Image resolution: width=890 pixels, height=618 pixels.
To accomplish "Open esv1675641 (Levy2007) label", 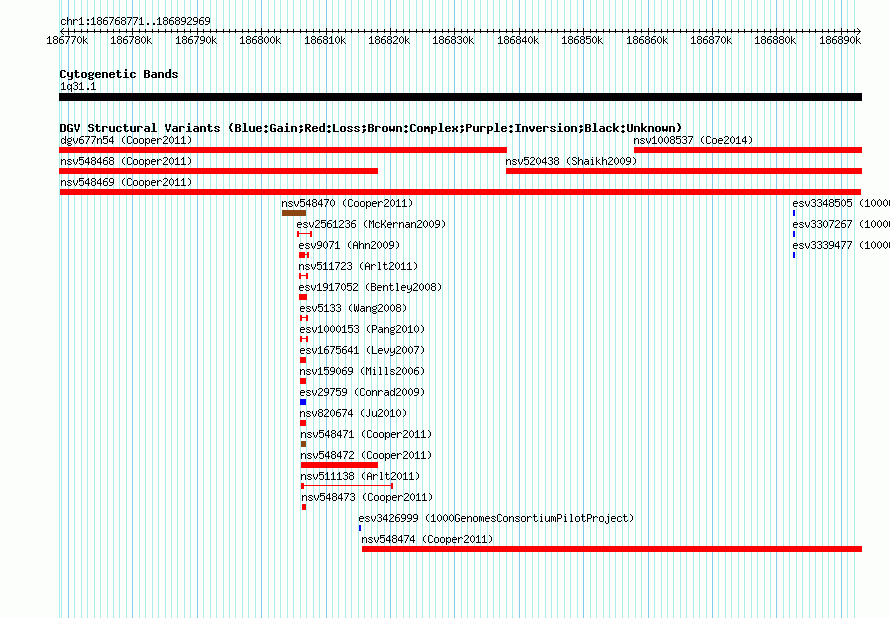I will click(x=362, y=350).
